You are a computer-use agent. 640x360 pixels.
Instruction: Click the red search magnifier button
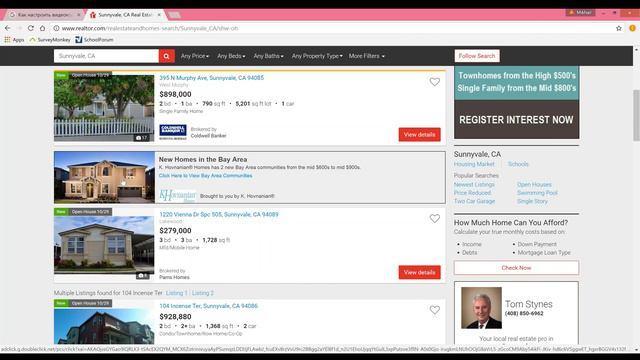click(x=167, y=56)
